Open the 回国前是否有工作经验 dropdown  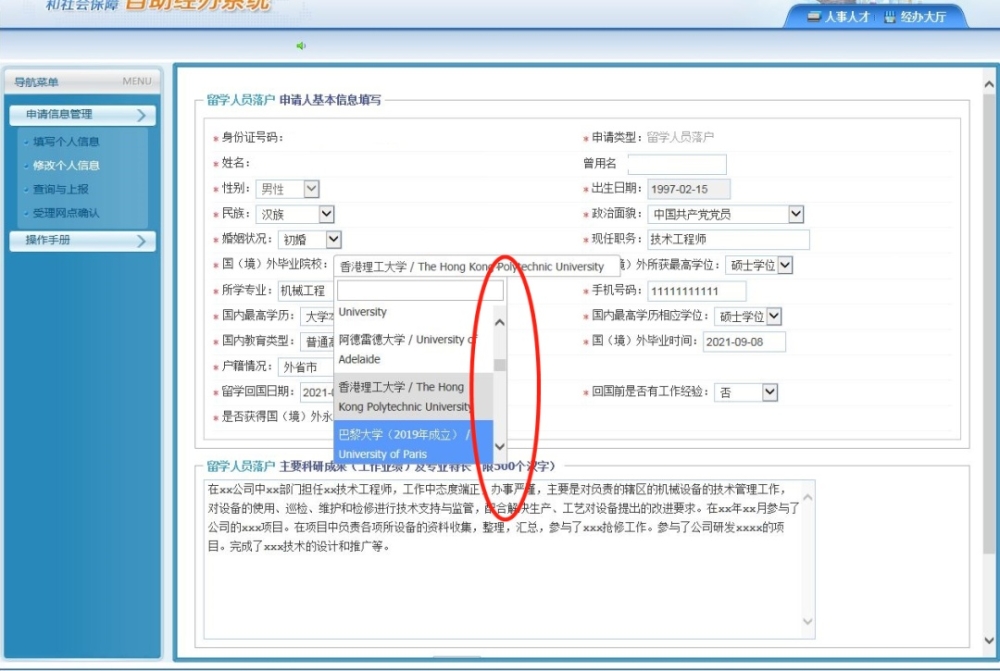pos(746,392)
